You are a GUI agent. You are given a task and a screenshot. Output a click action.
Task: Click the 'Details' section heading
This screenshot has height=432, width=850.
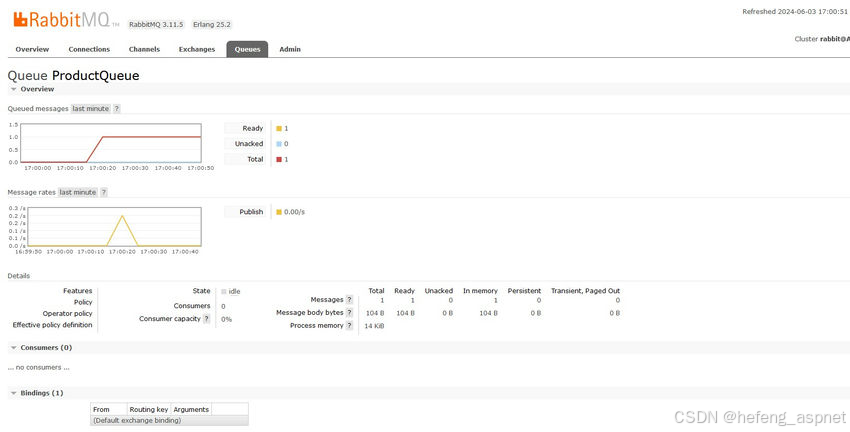[x=19, y=276]
